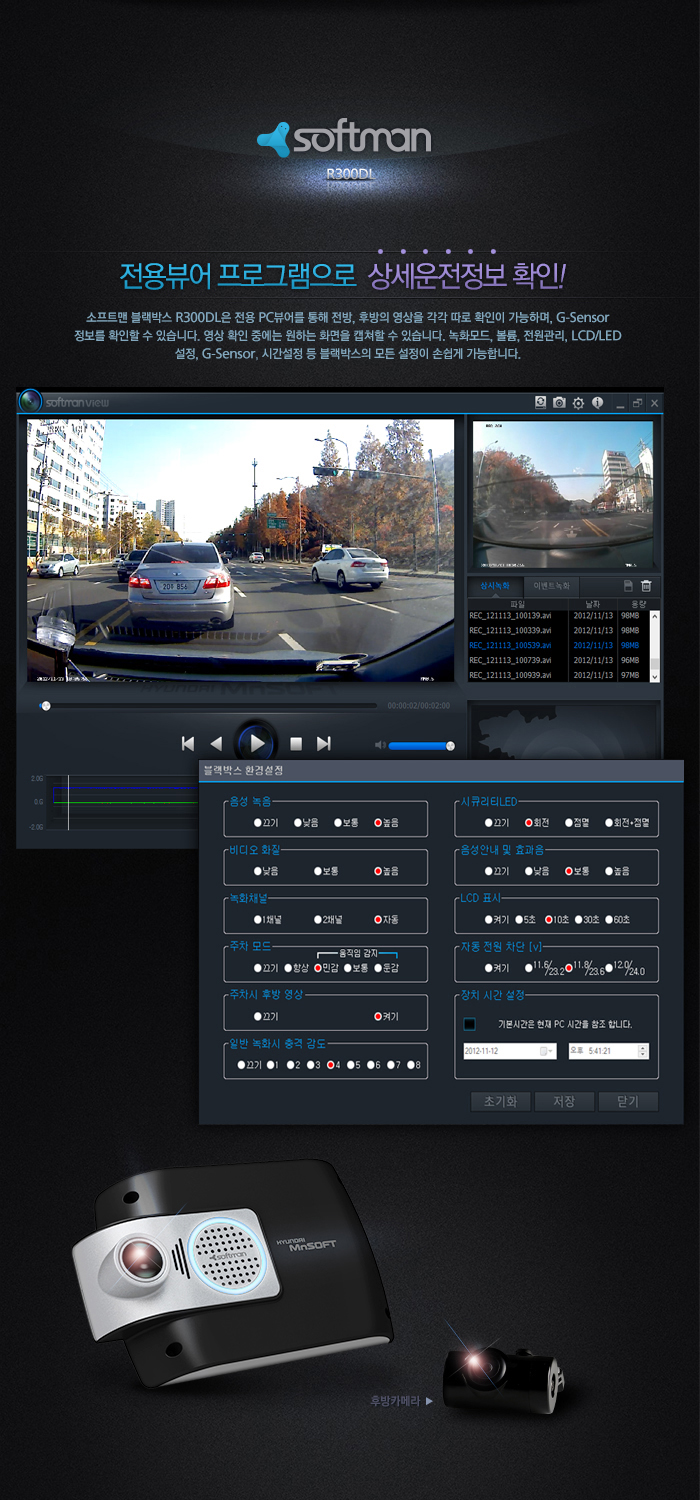Screen dimensions: 700x1500
Task: Select 1채널 under 녹화채널
Action: point(258,919)
